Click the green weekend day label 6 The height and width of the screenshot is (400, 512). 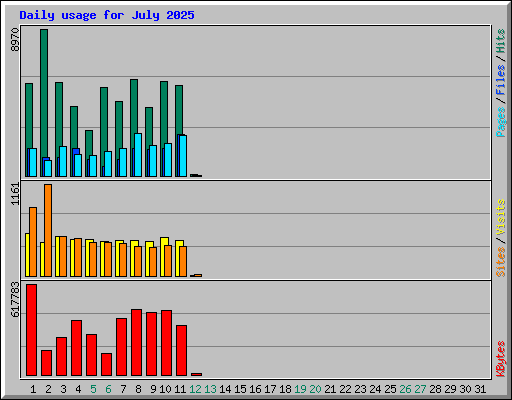pos(108,389)
